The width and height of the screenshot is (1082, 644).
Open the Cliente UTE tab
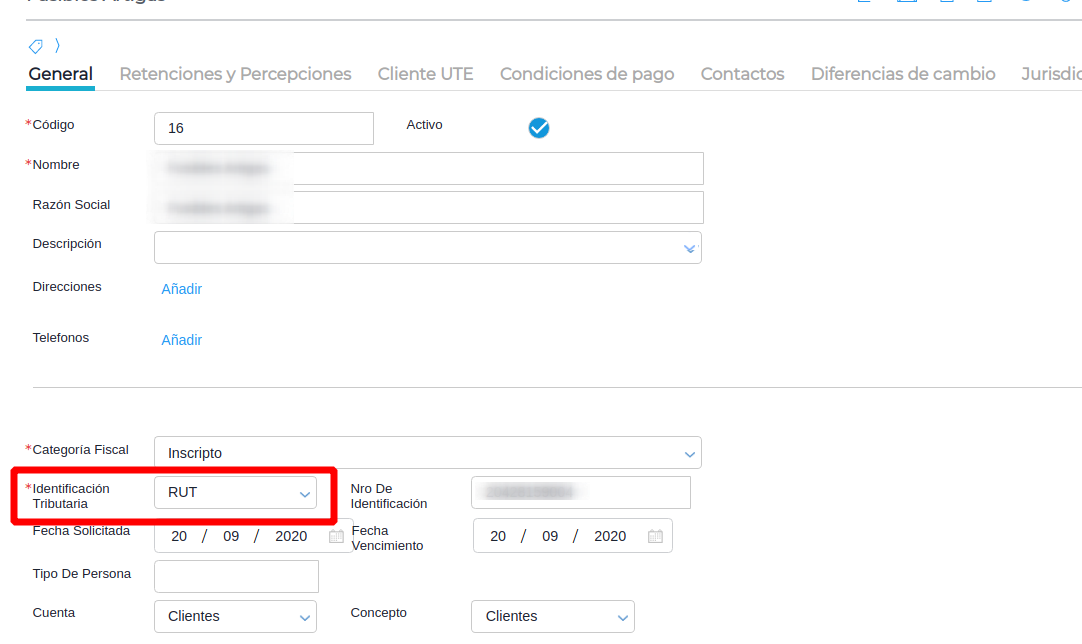pyautogui.click(x=425, y=74)
